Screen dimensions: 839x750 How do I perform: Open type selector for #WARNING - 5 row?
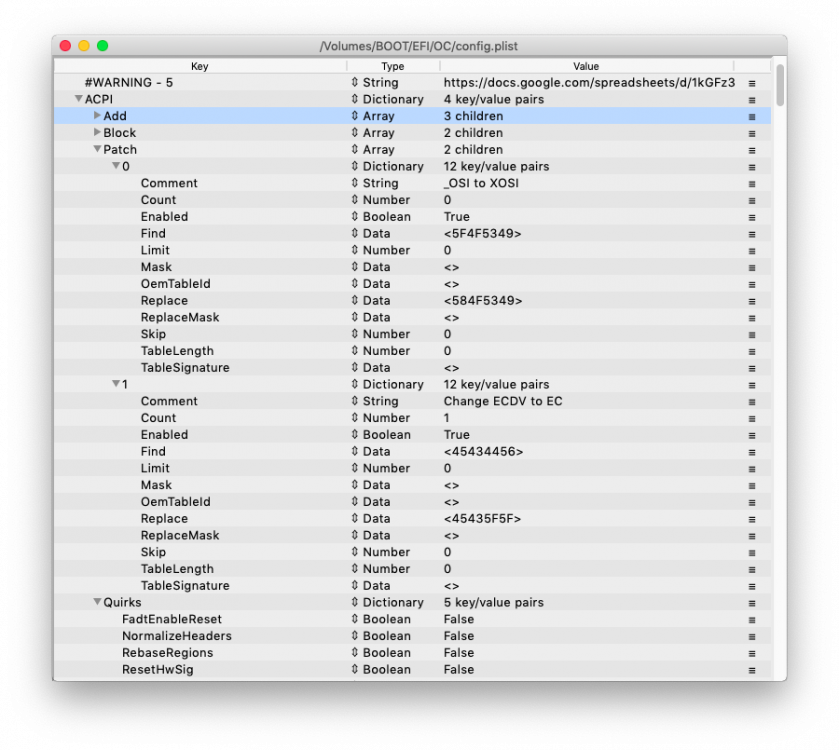coord(354,82)
